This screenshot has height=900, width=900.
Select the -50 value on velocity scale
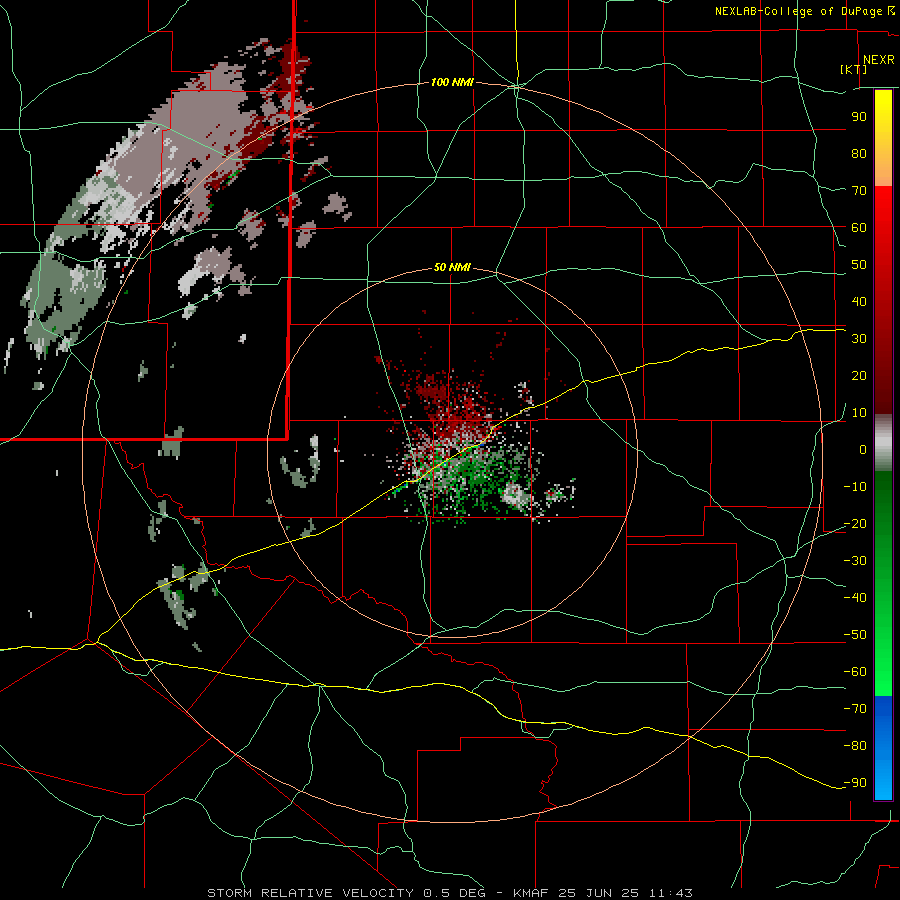pyautogui.click(x=855, y=635)
